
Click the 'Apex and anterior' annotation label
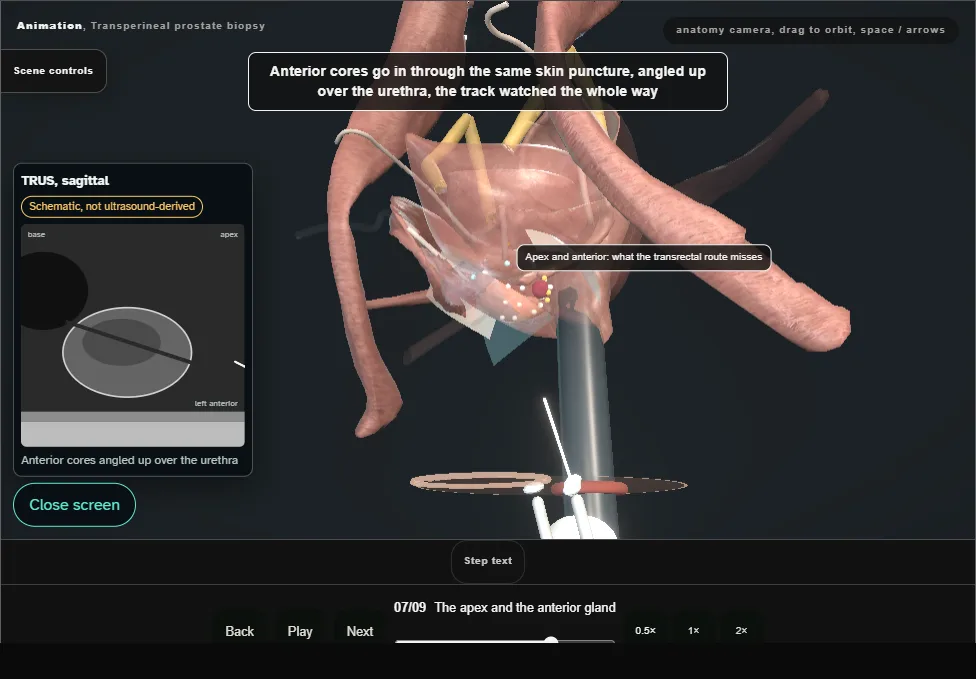pyautogui.click(x=644, y=257)
